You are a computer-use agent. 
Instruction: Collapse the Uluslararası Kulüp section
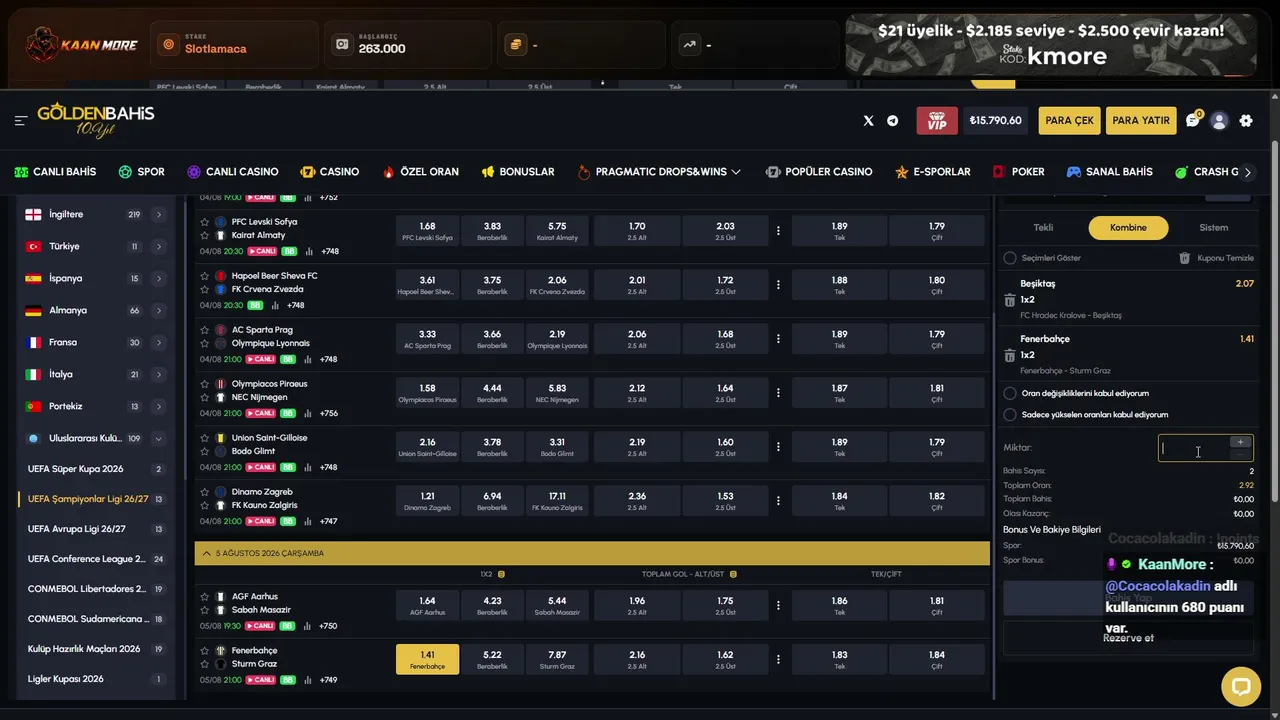[x=158, y=438]
